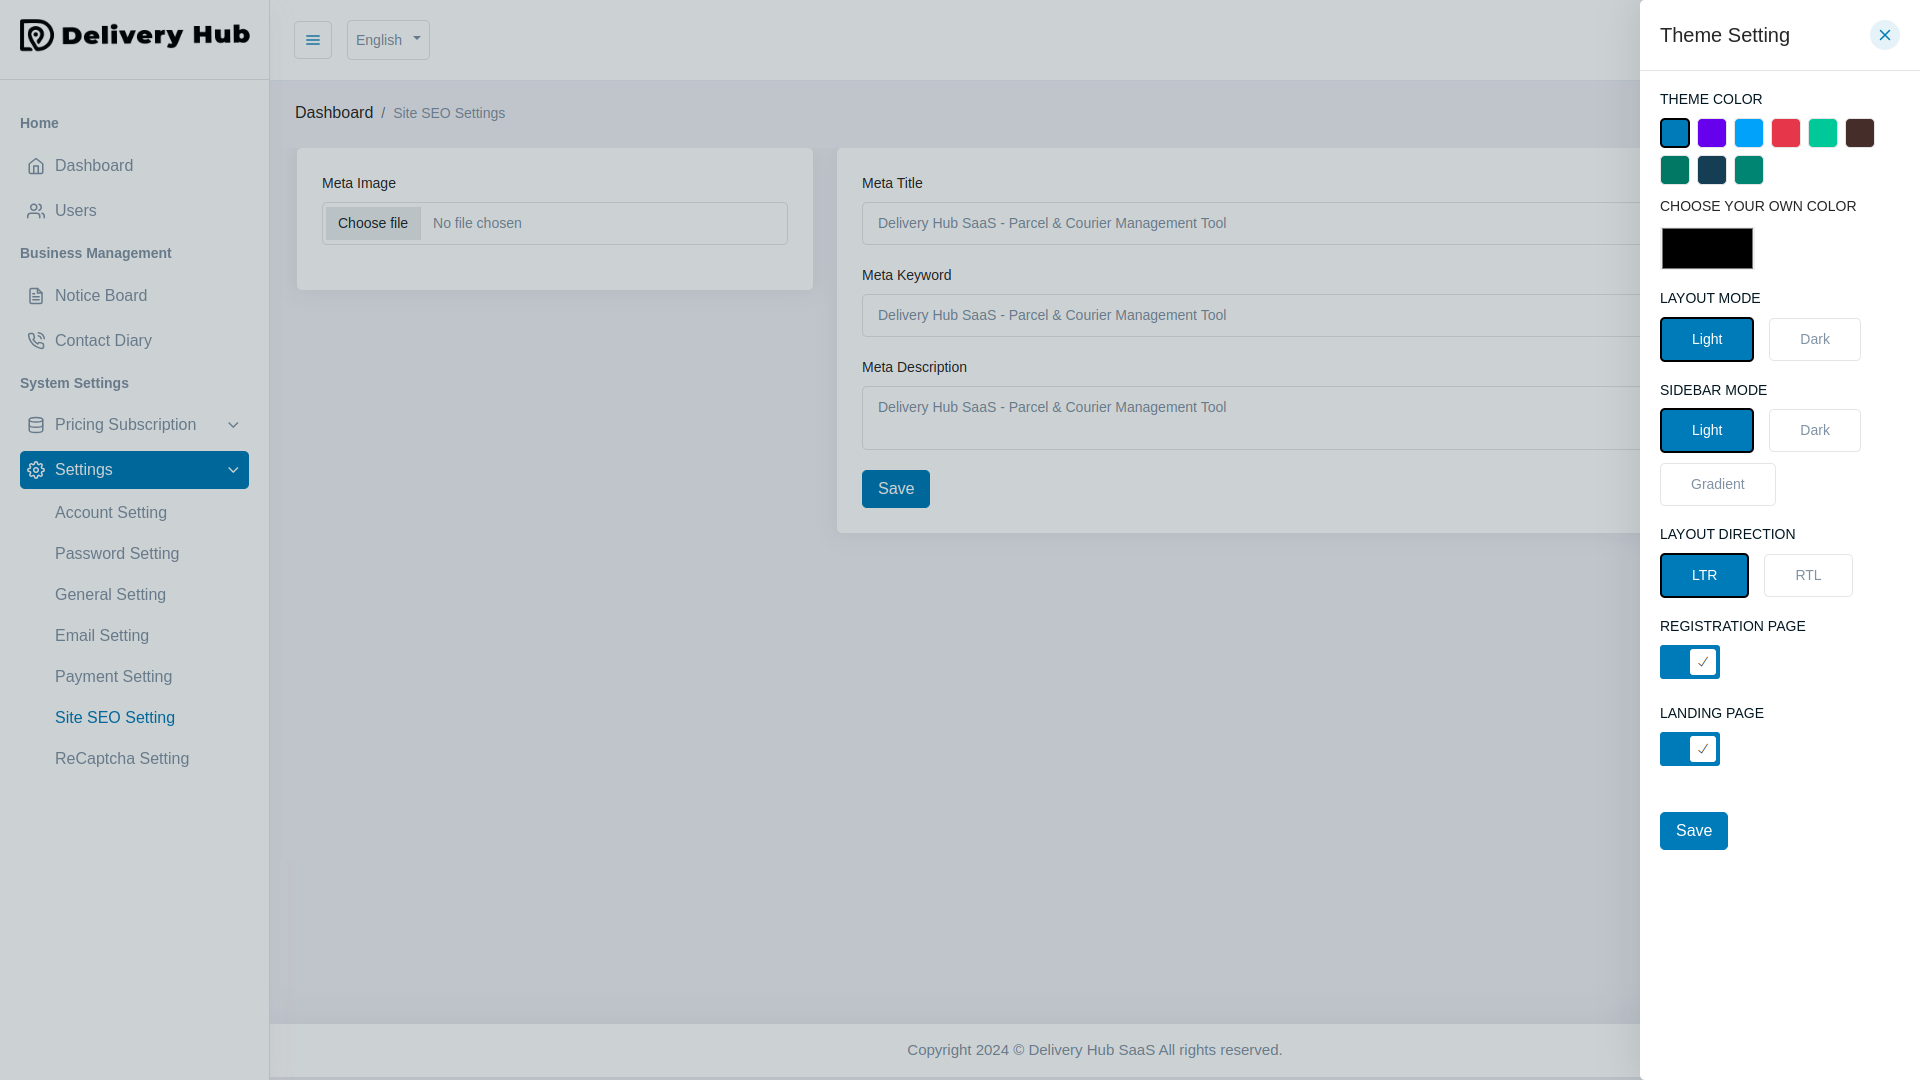1920x1080 pixels.
Task: Click the hamburger menu toggle button
Action: pos(313,39)
